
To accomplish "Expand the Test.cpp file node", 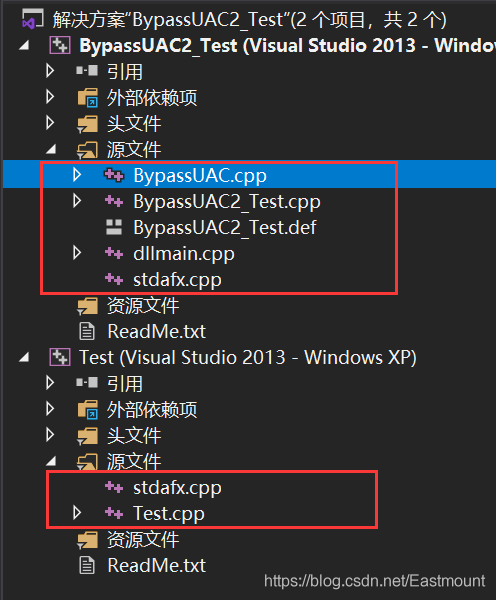I will (x=77, y=513).
